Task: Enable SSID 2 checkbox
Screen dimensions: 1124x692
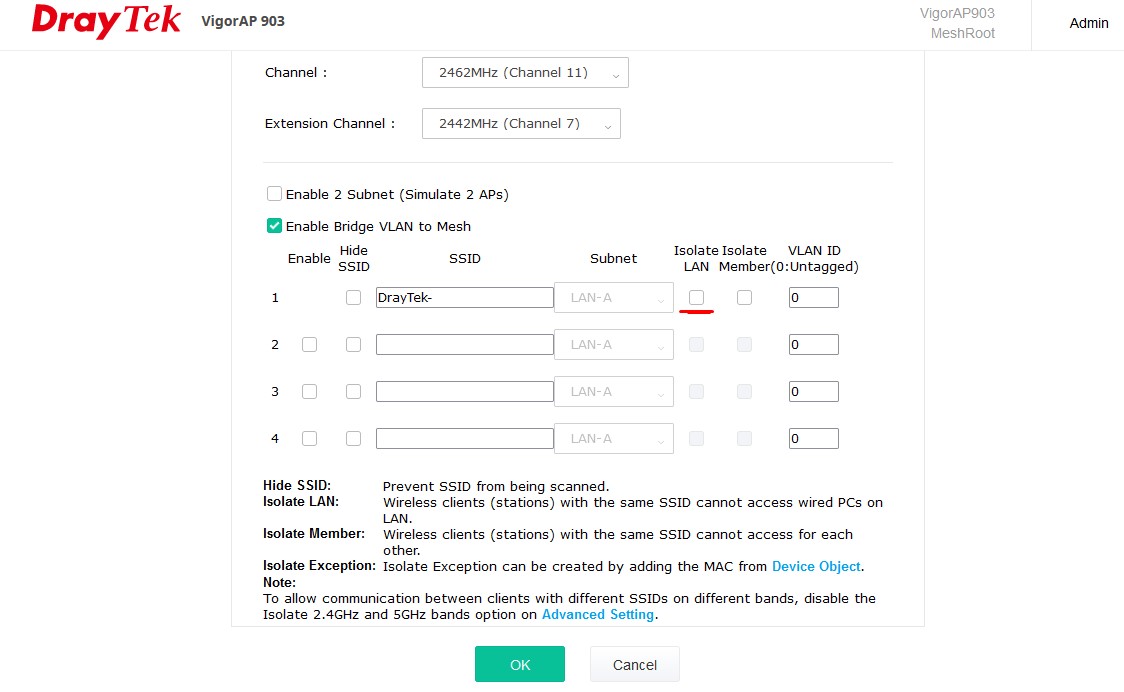Action: click(309, 345)
